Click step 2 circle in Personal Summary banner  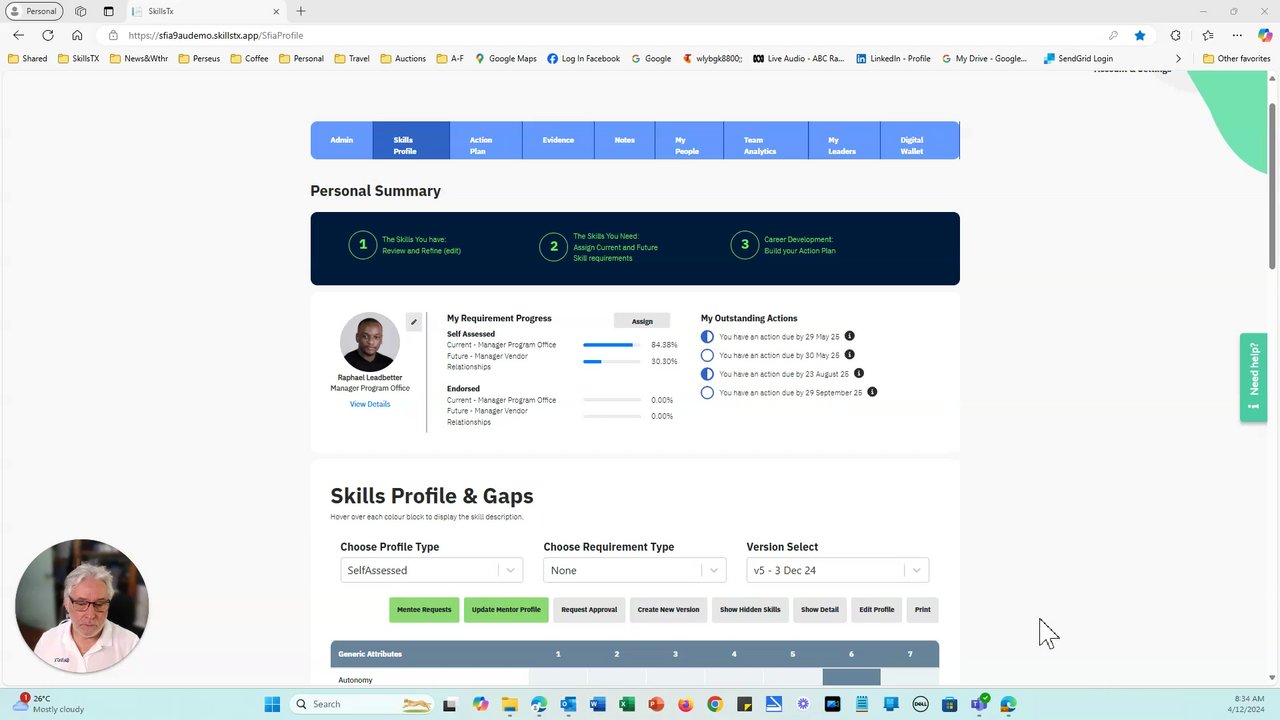553,247
